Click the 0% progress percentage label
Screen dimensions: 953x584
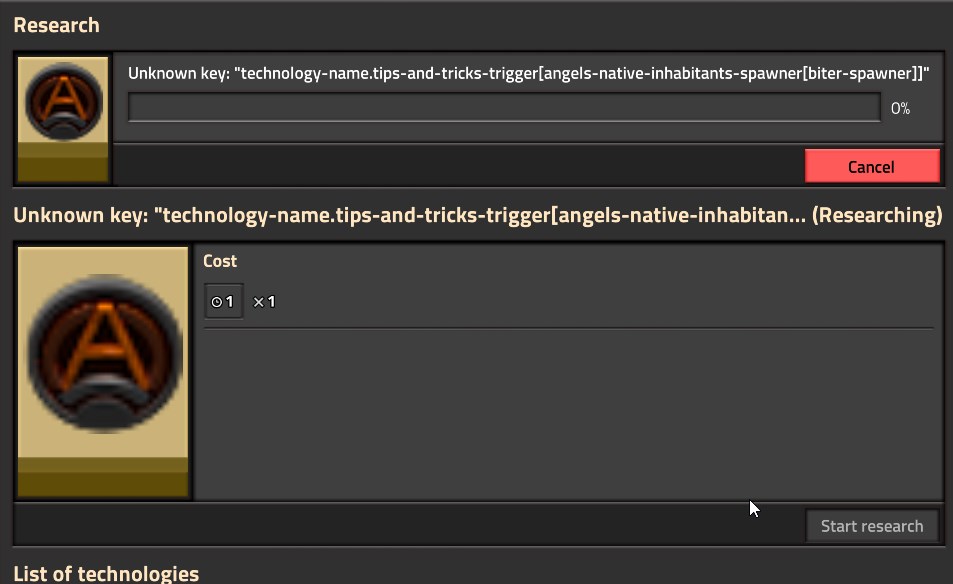(900, 108)
